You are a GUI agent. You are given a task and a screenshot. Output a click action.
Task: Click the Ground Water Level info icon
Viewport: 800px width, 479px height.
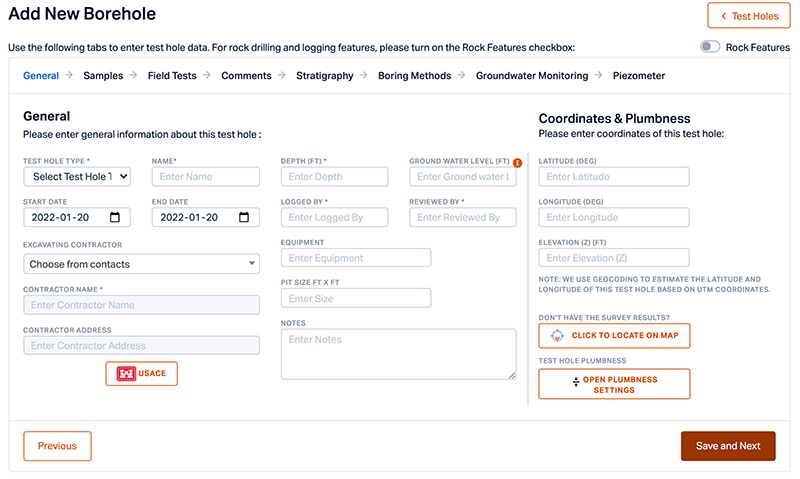517,163
